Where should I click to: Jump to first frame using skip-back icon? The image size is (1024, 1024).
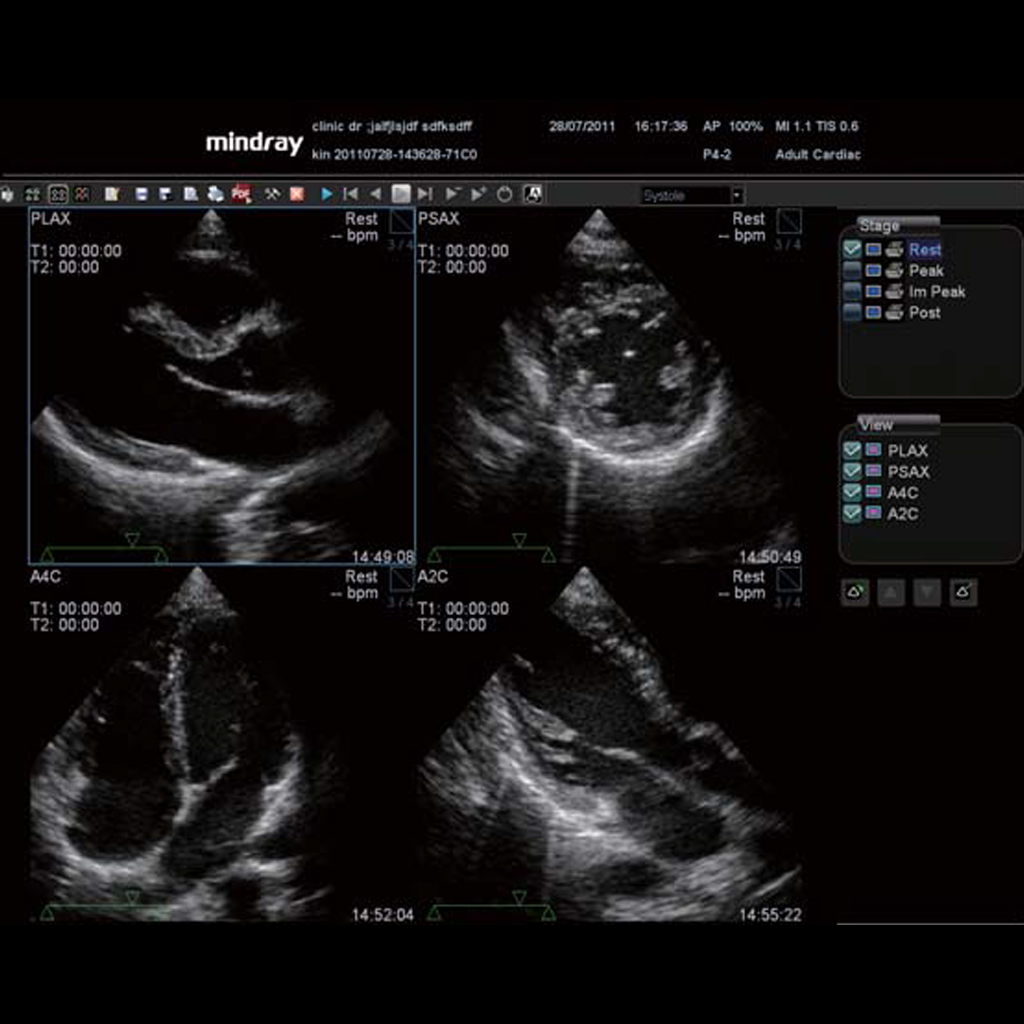(x=350, y=195)
